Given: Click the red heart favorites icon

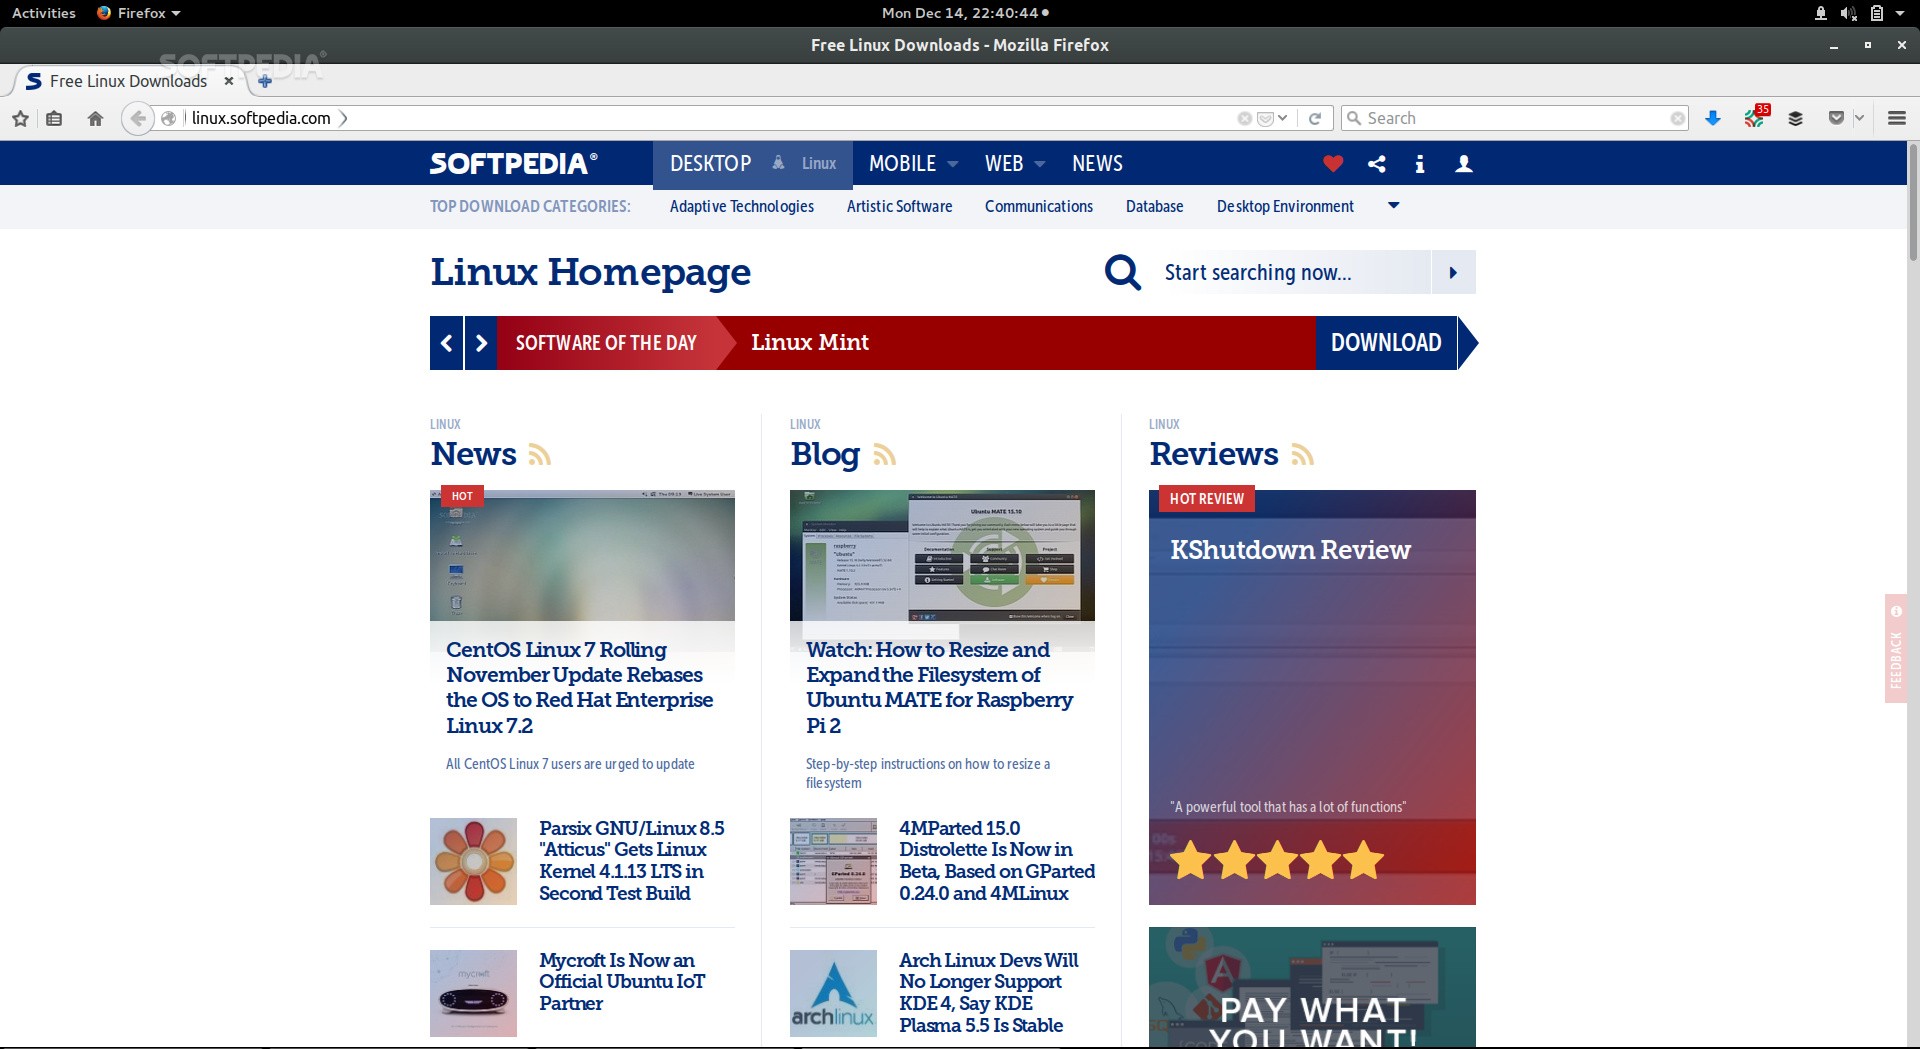Looking at the screenshot, I should pyautogui.click(x=1333, y=163).
